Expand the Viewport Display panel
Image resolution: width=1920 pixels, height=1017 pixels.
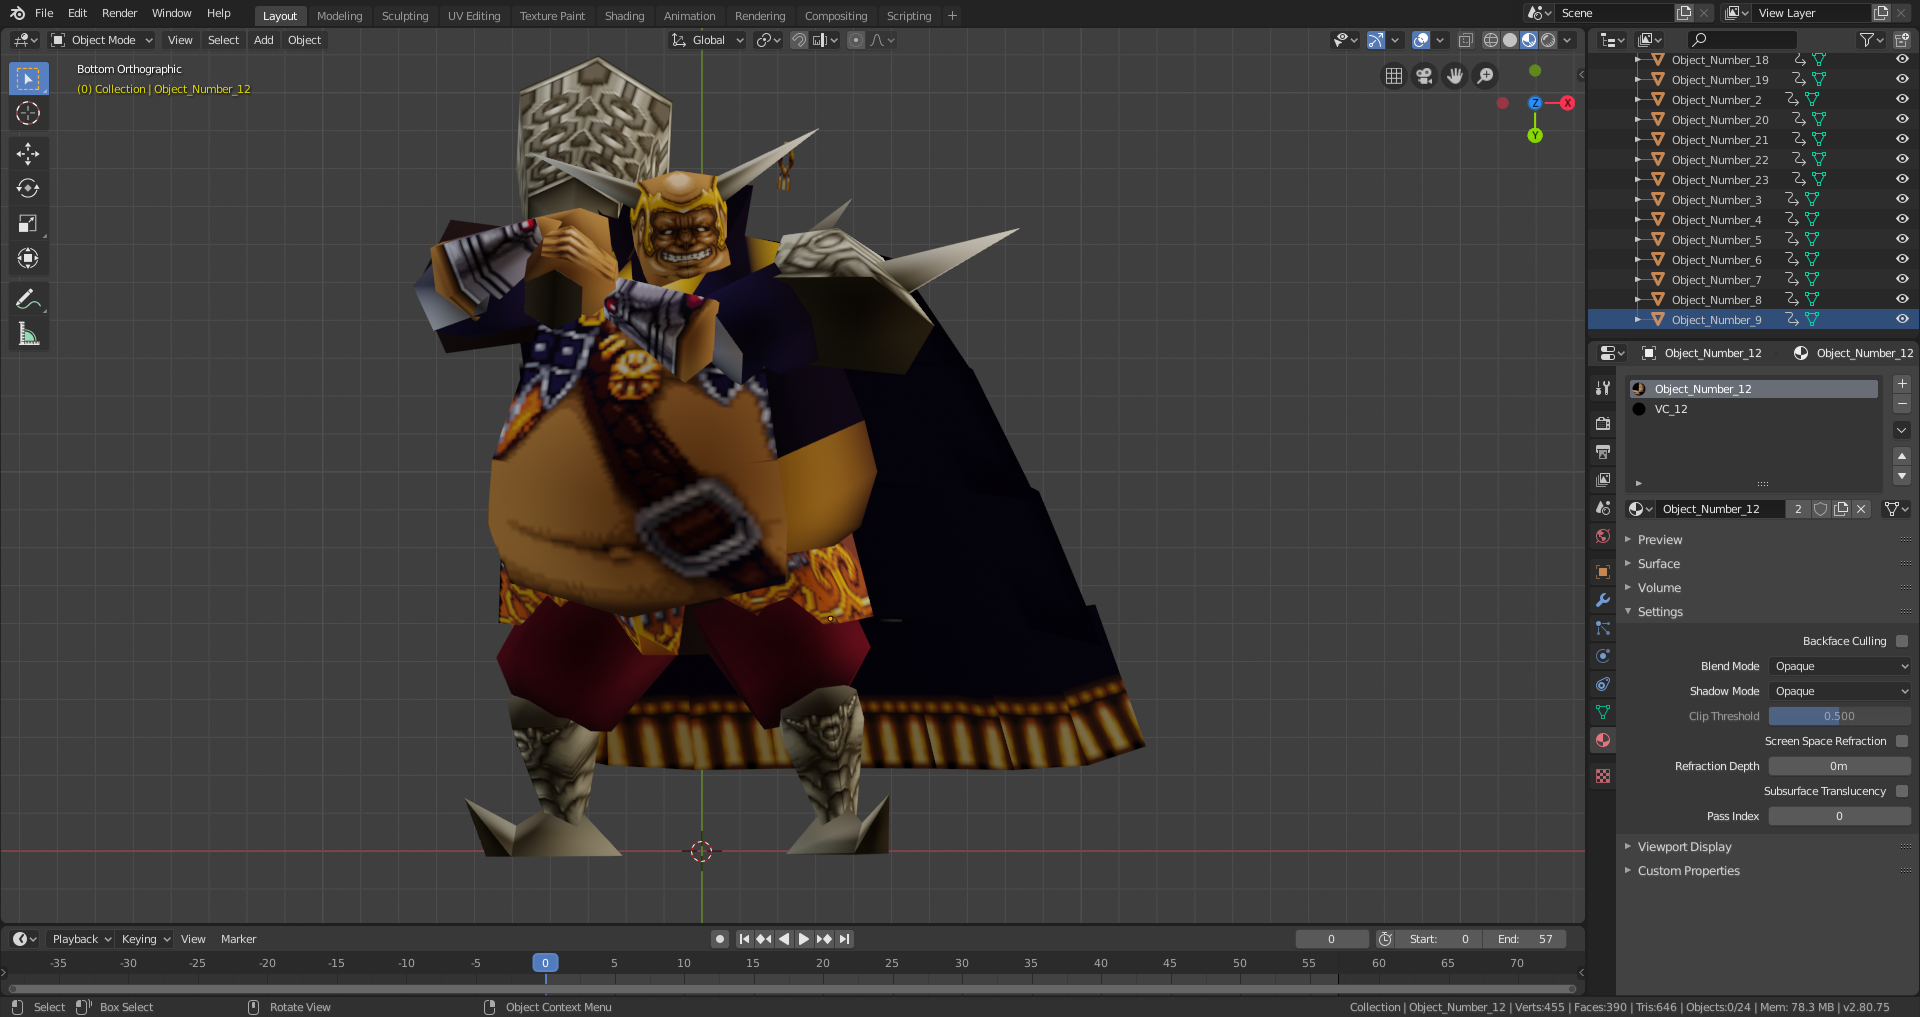click(1684, 847)
